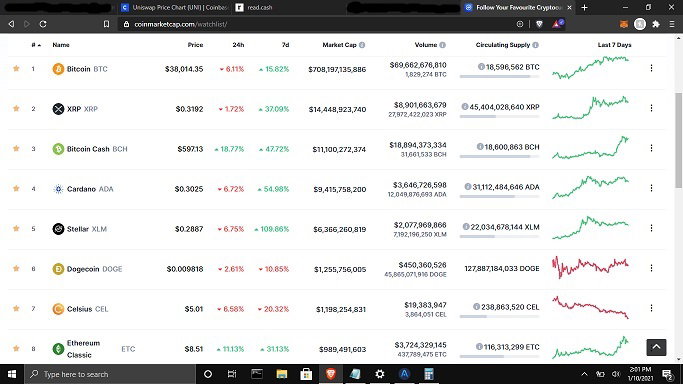Image resolution: width=683 pixels, height=384 pixels.
Task: Click the Brave Shields icon in address bar
Action: click(x=539, y=24)
